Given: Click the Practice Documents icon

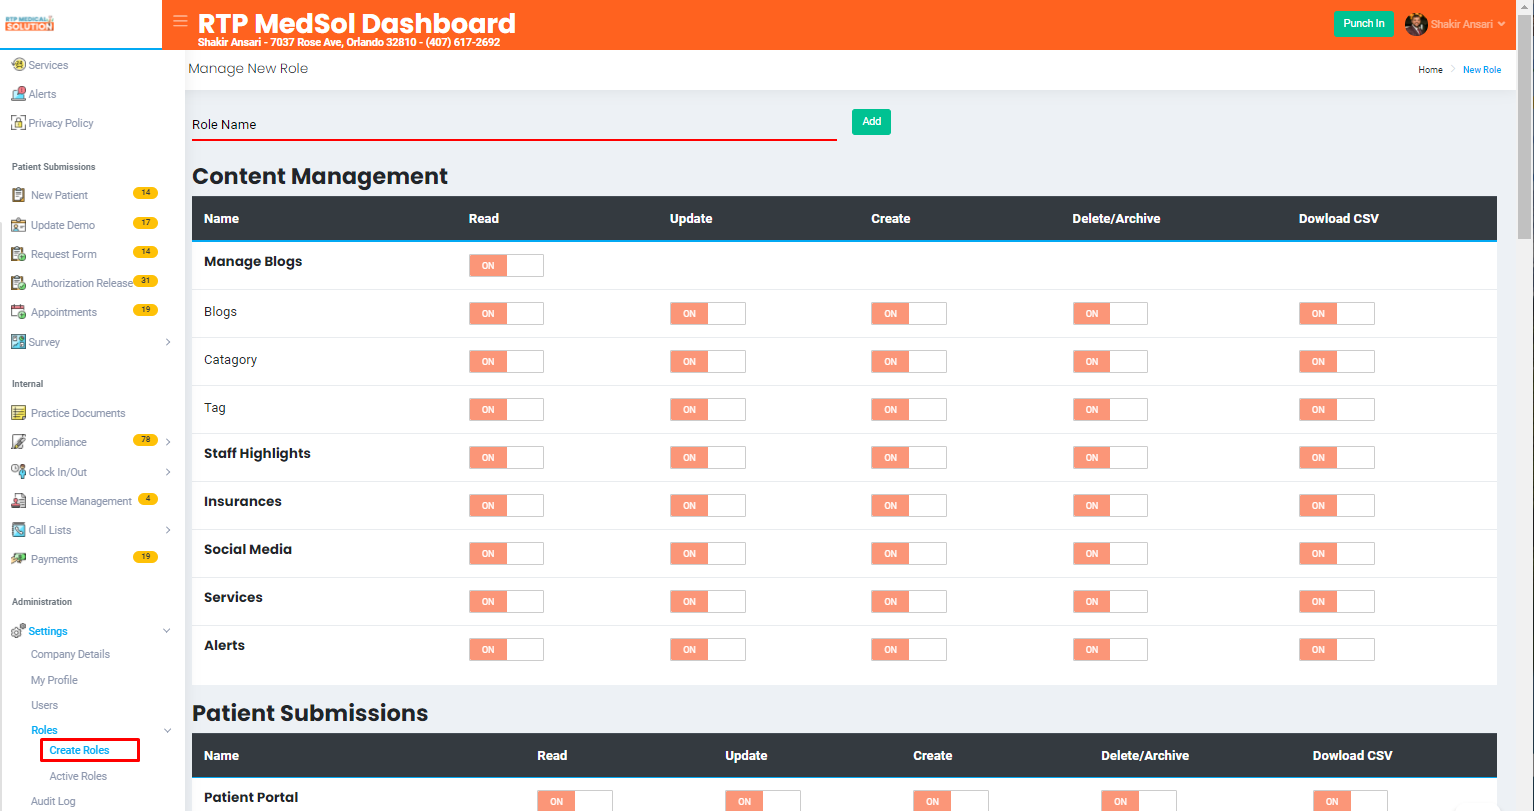Looking at the screenshot, I should [18, 413].
